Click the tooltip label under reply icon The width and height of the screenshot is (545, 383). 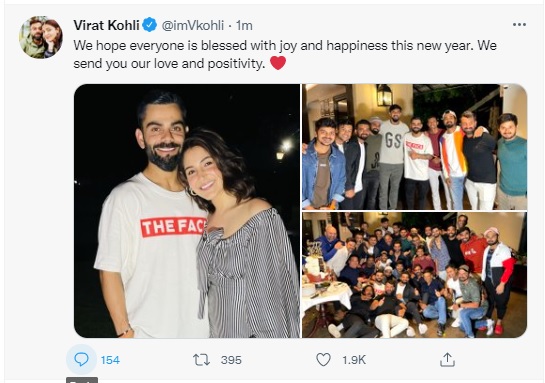click(82, 380)
